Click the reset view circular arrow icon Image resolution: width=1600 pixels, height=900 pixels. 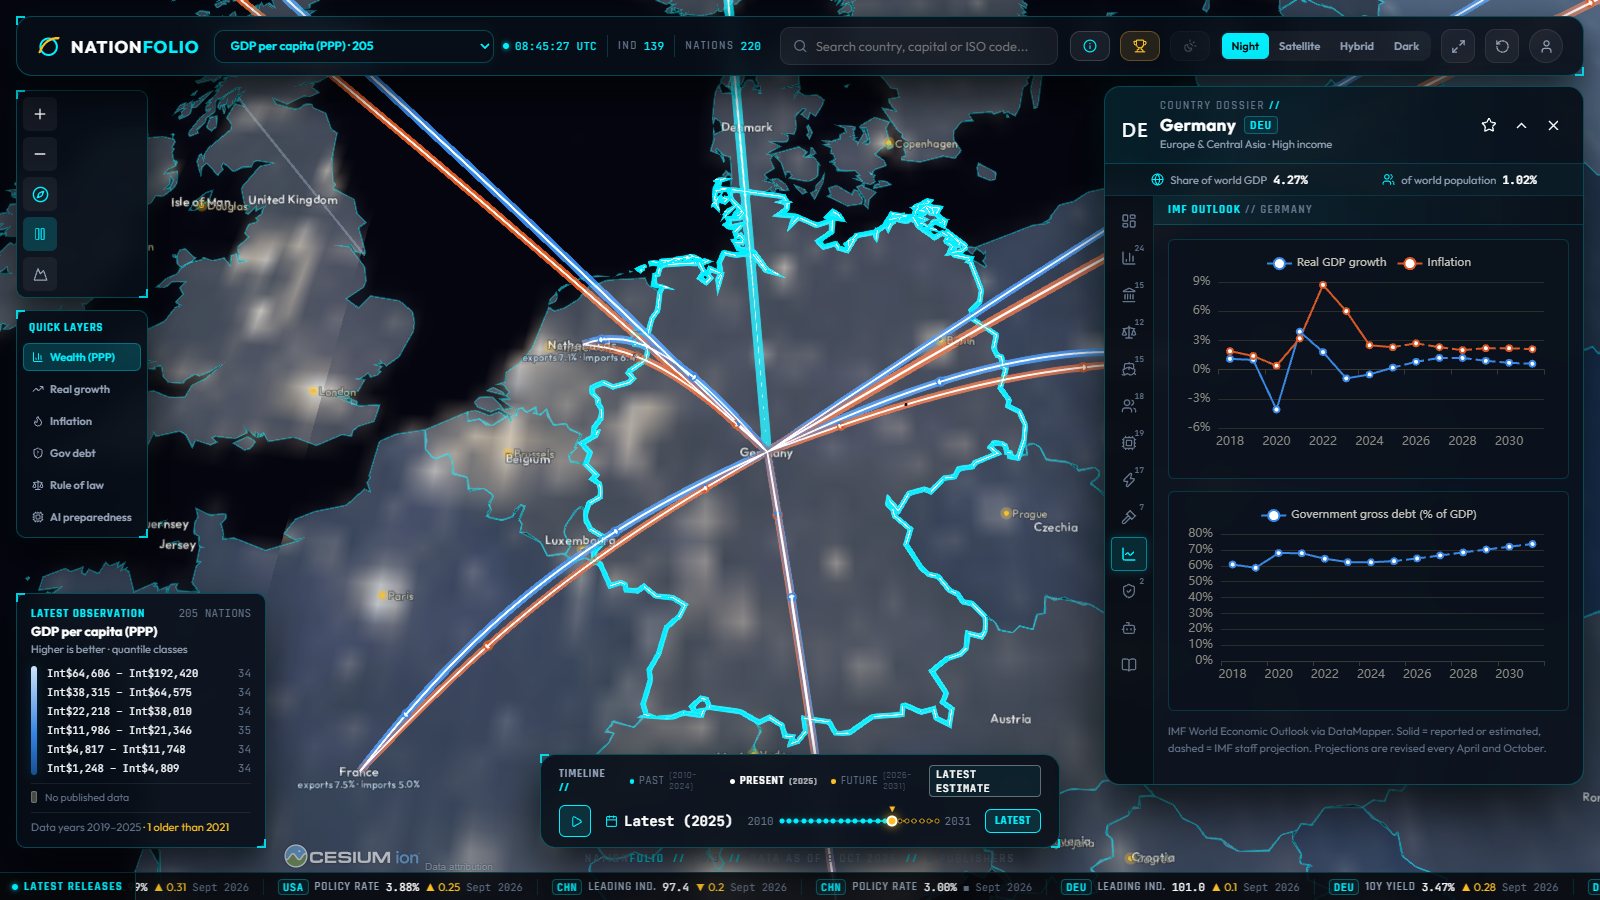[x=1502, y=46]
